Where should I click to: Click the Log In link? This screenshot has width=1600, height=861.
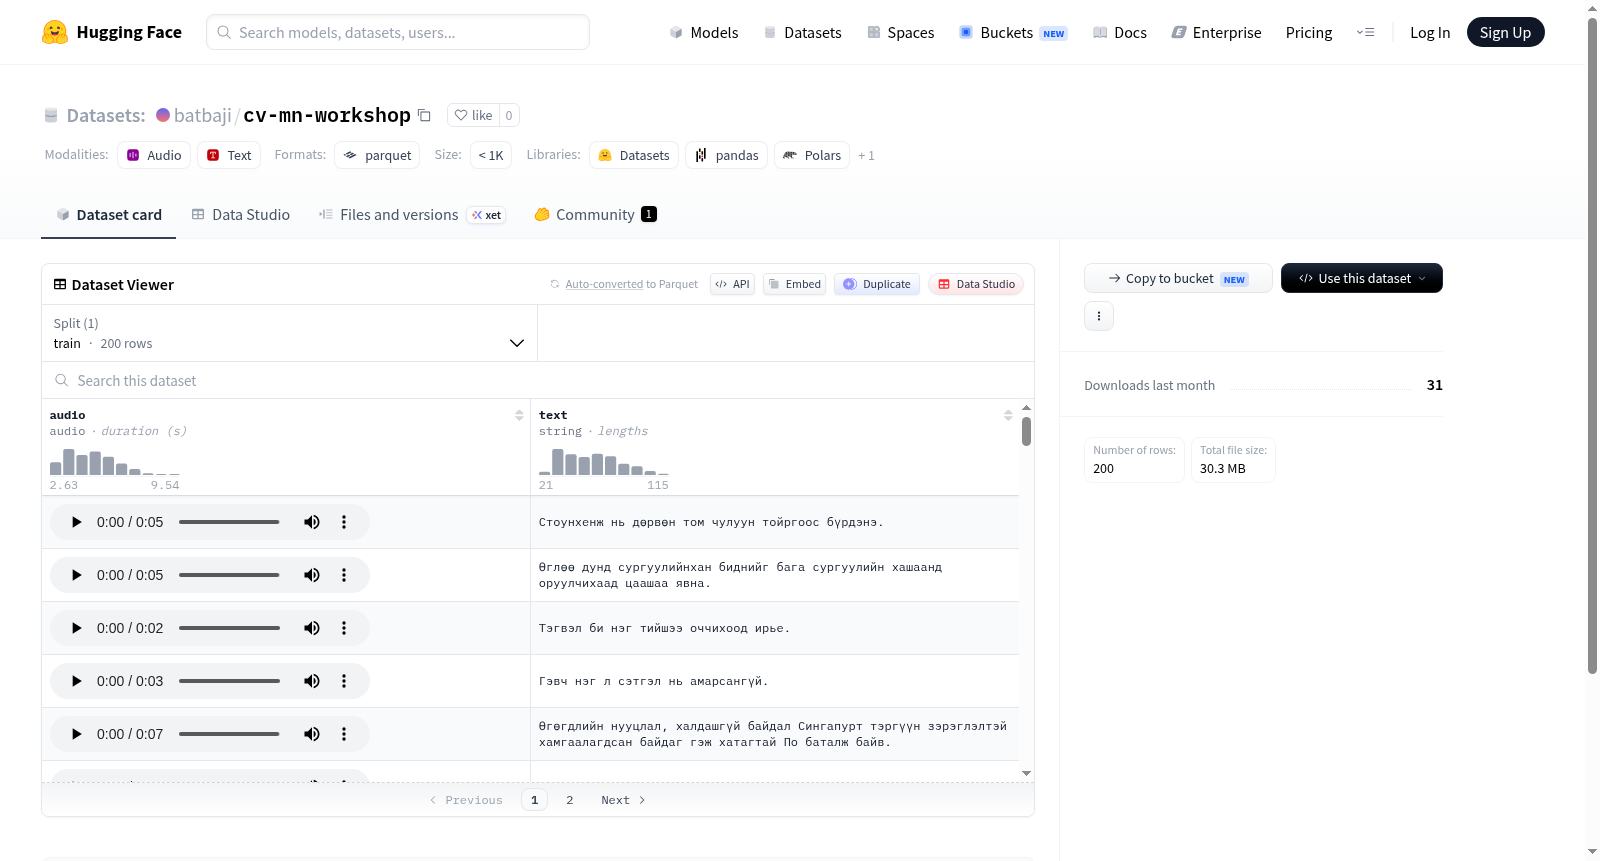(x=1430, y=32)
